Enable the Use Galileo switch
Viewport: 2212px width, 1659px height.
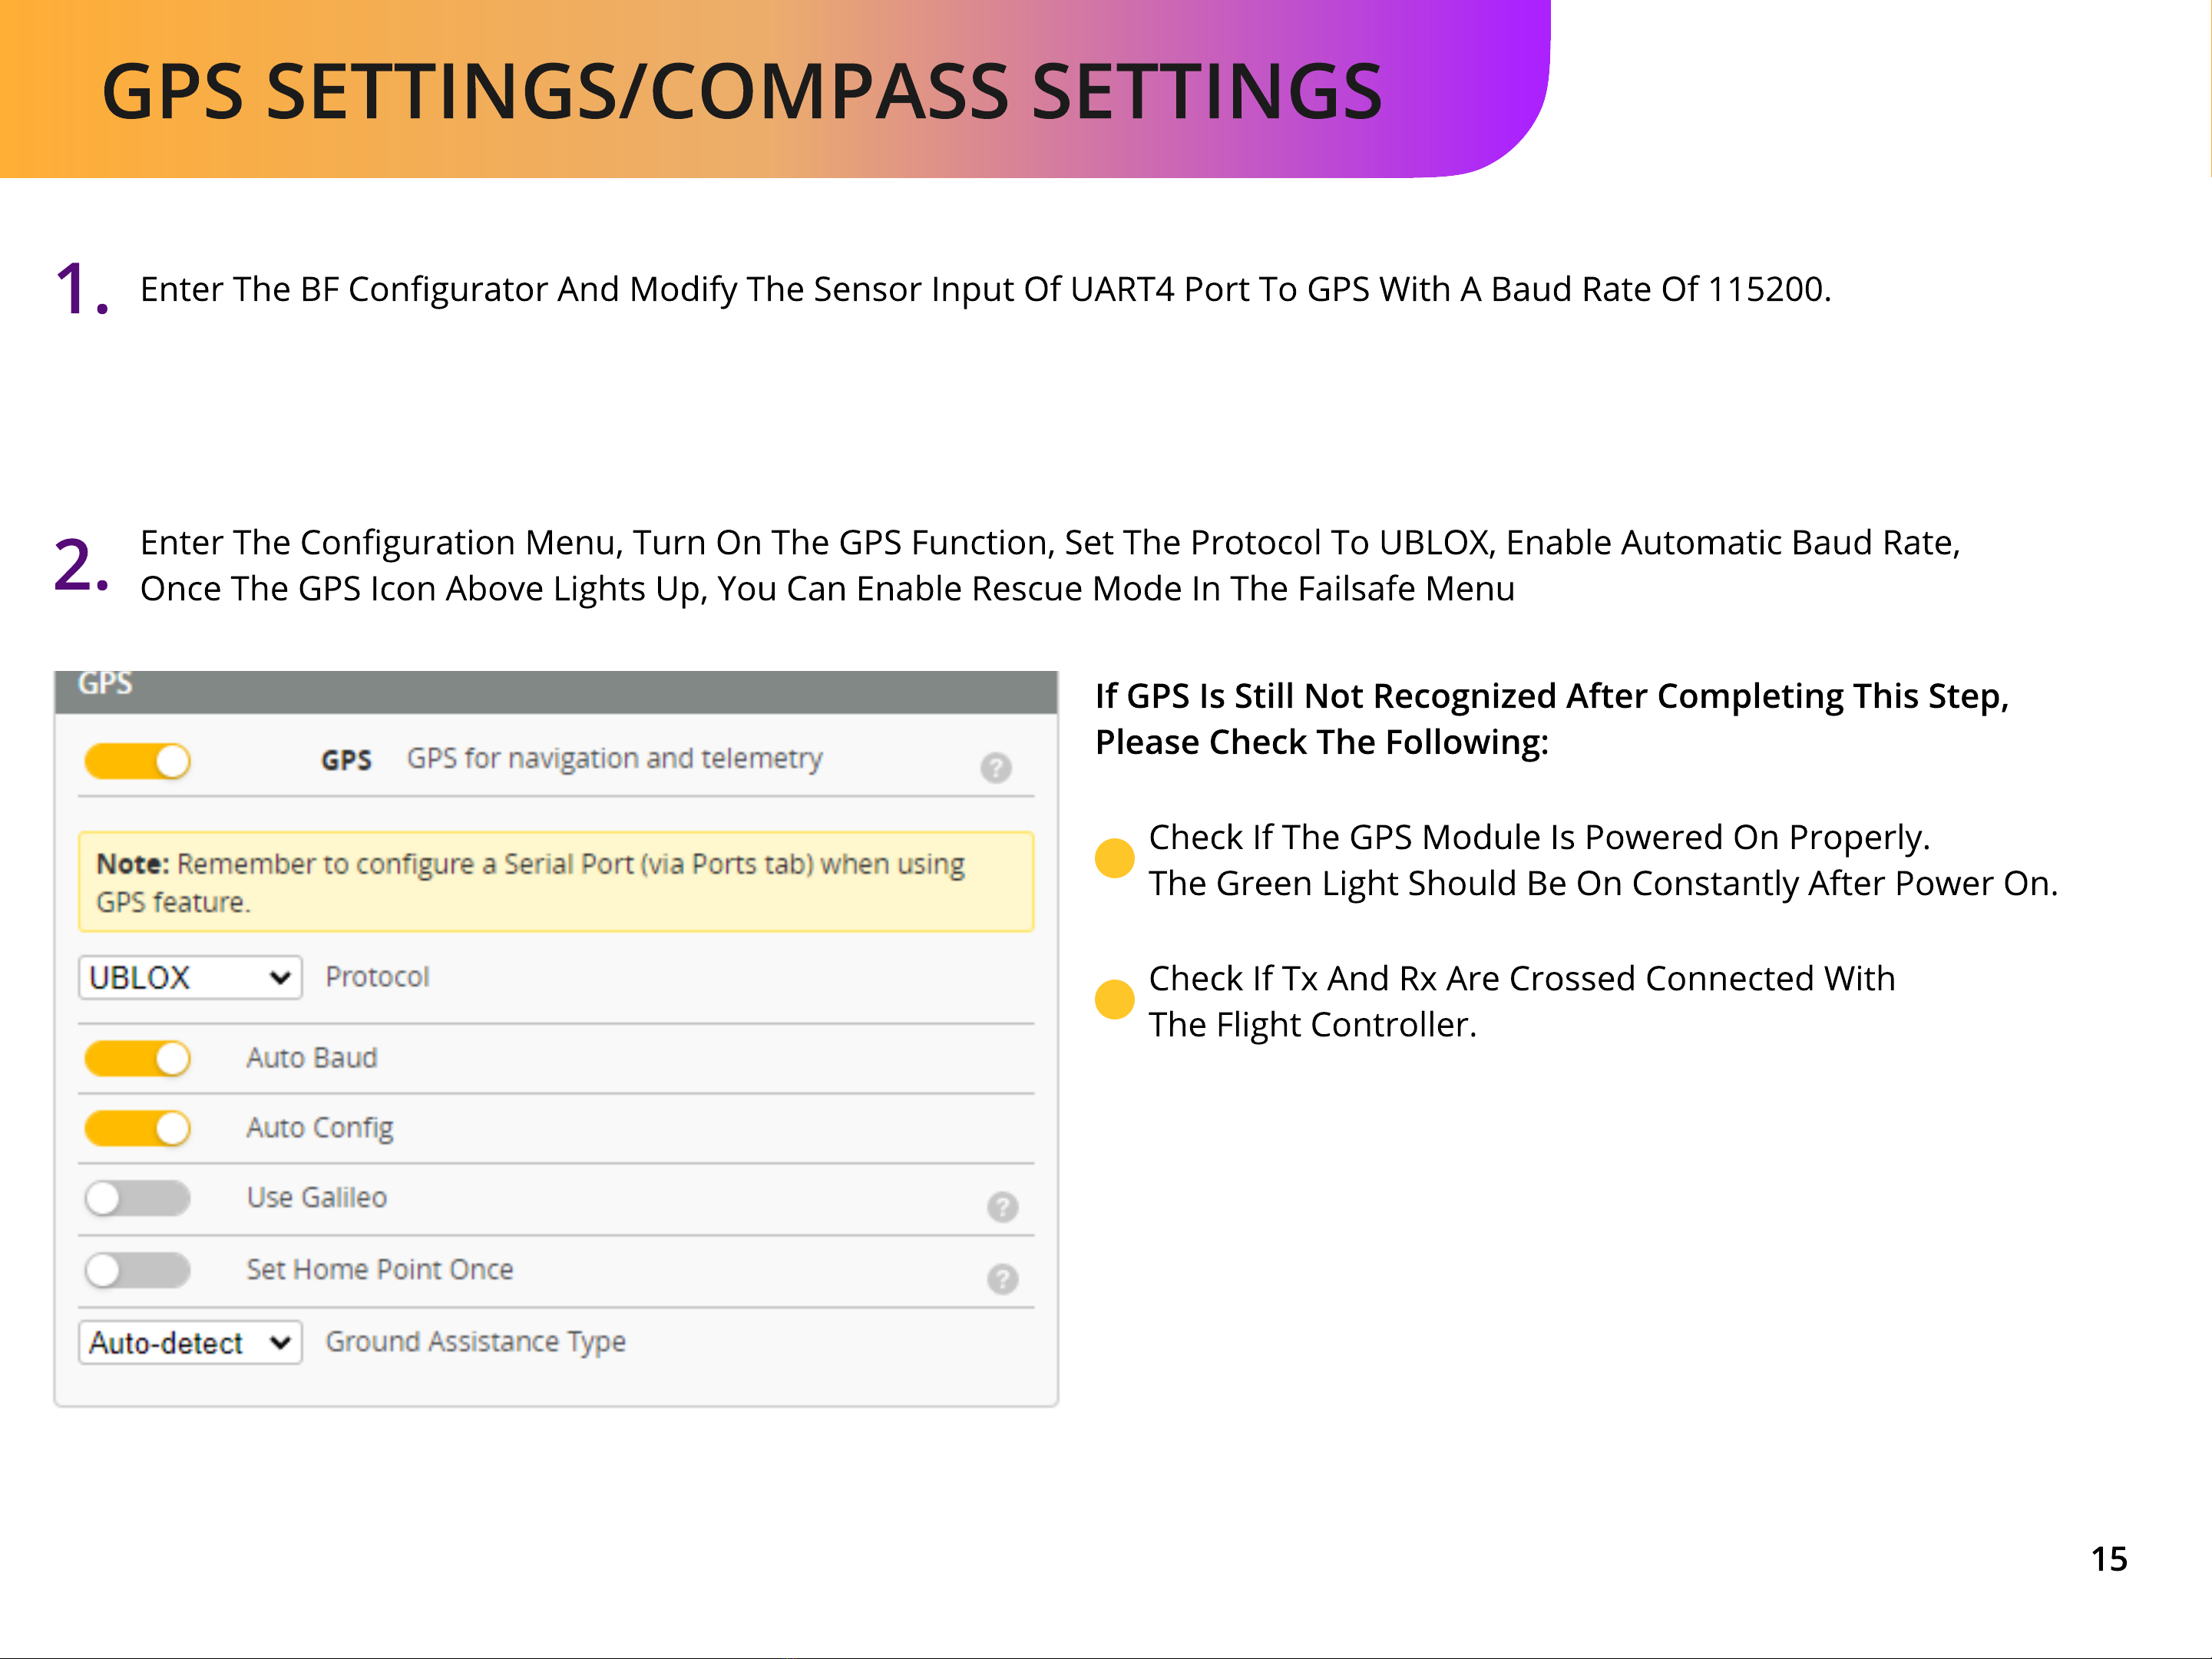(138, 1198)
